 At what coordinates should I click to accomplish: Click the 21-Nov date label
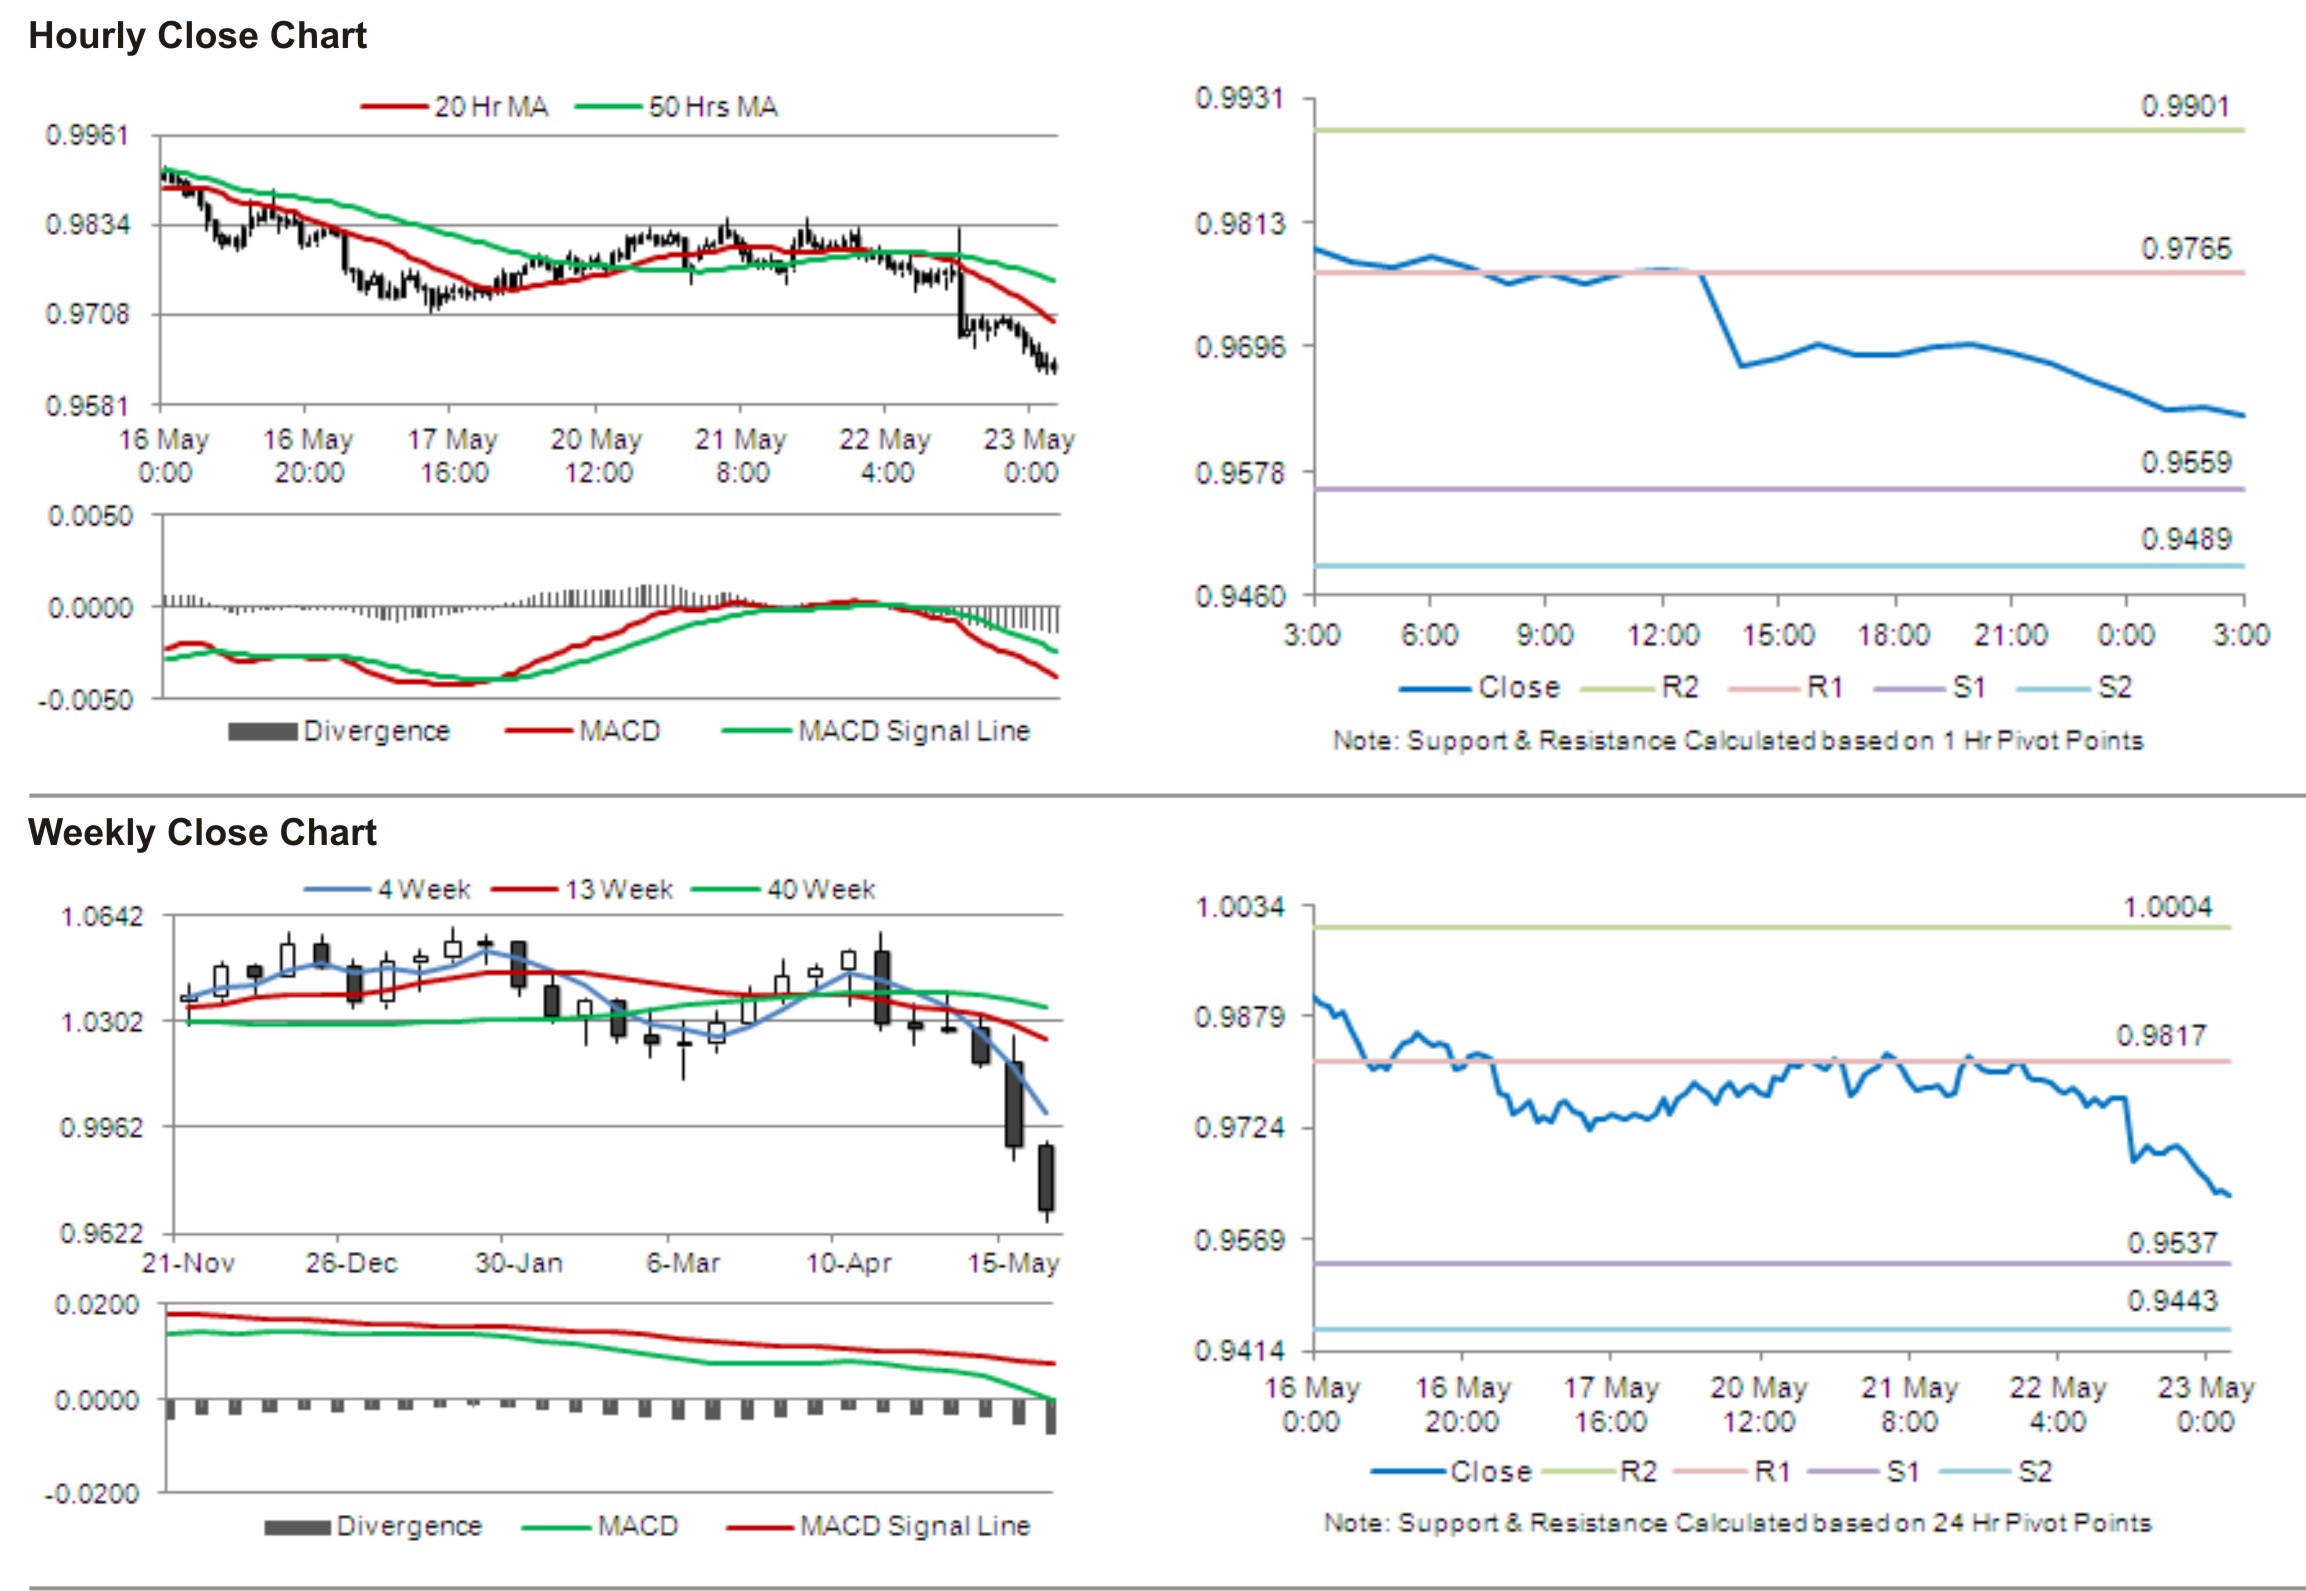pos(188,1263)
